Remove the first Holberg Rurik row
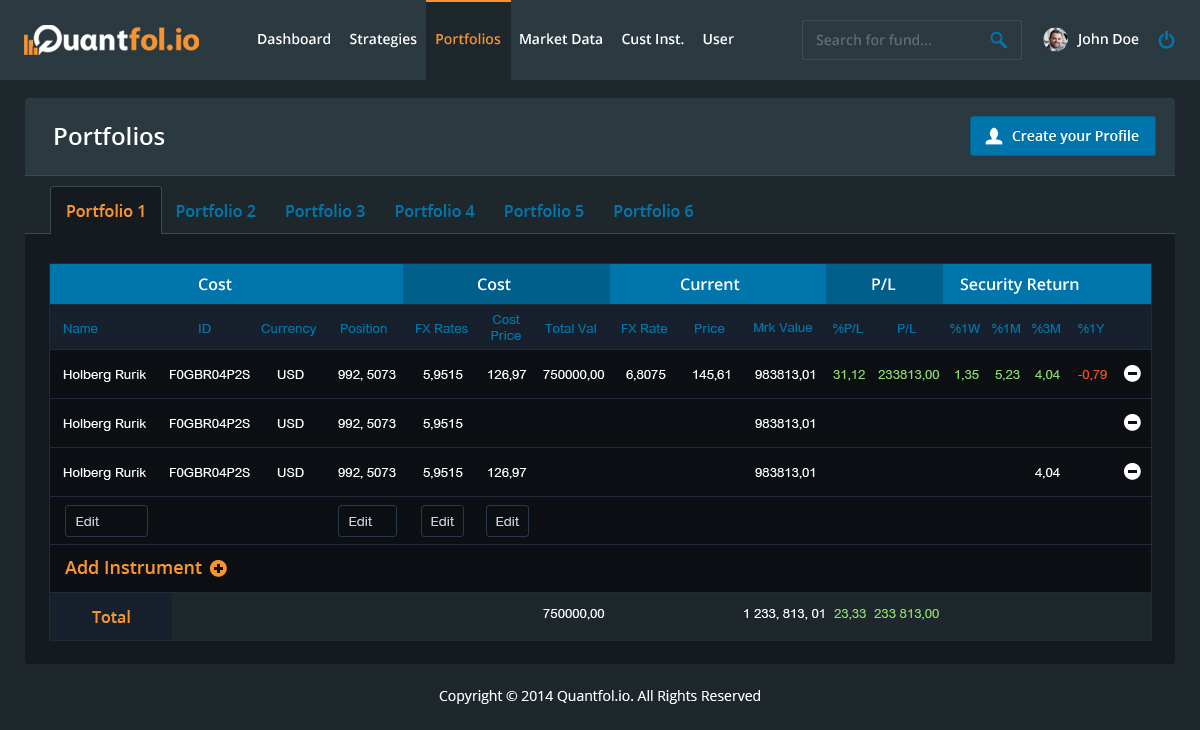1200x730 pixels. 1132,374
